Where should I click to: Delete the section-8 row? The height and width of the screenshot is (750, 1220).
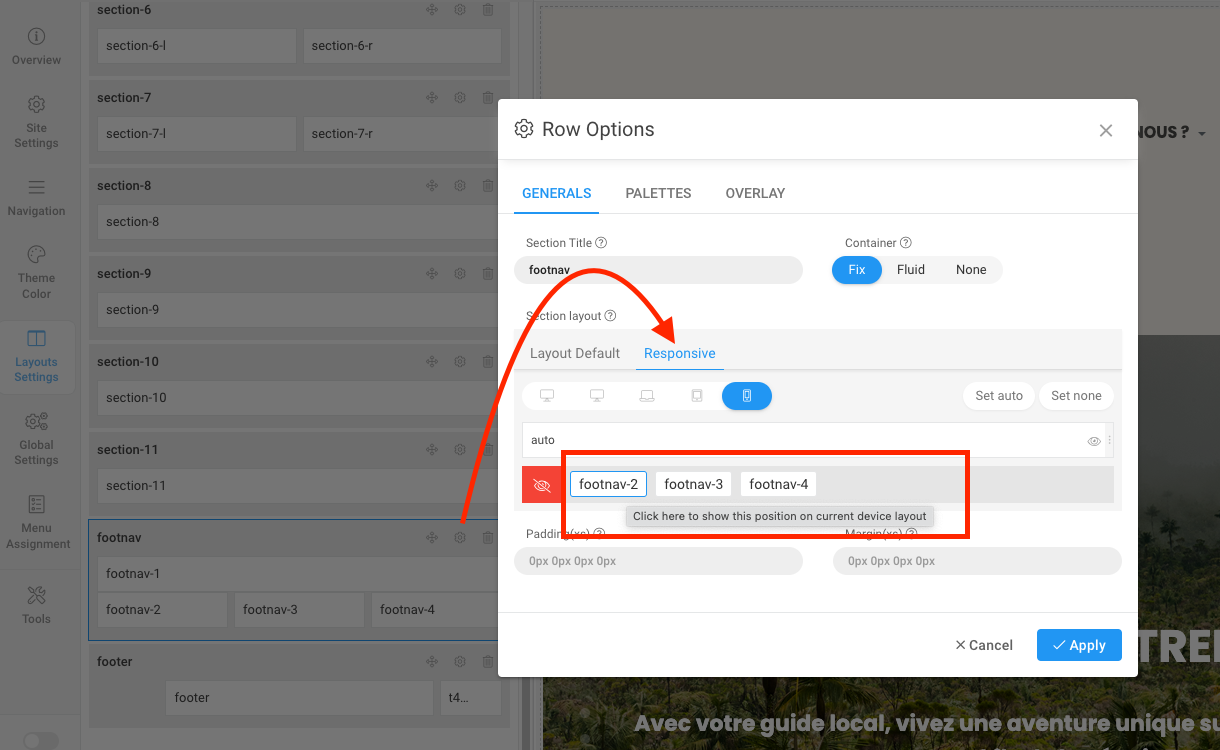488,186
